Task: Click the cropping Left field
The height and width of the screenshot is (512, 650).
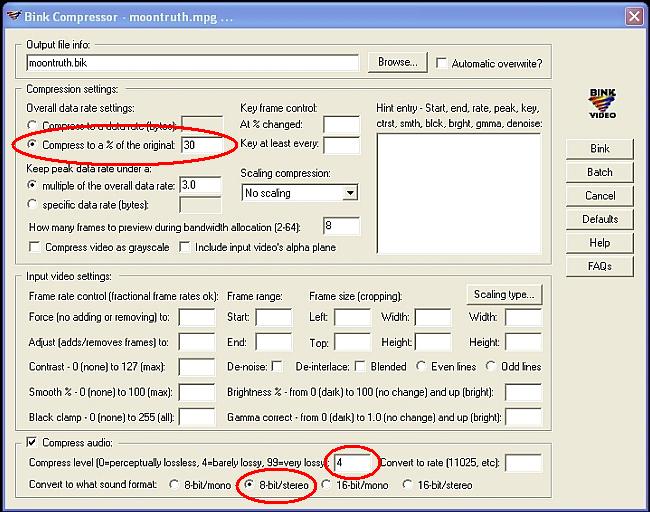Action: [x=352, y=317]
